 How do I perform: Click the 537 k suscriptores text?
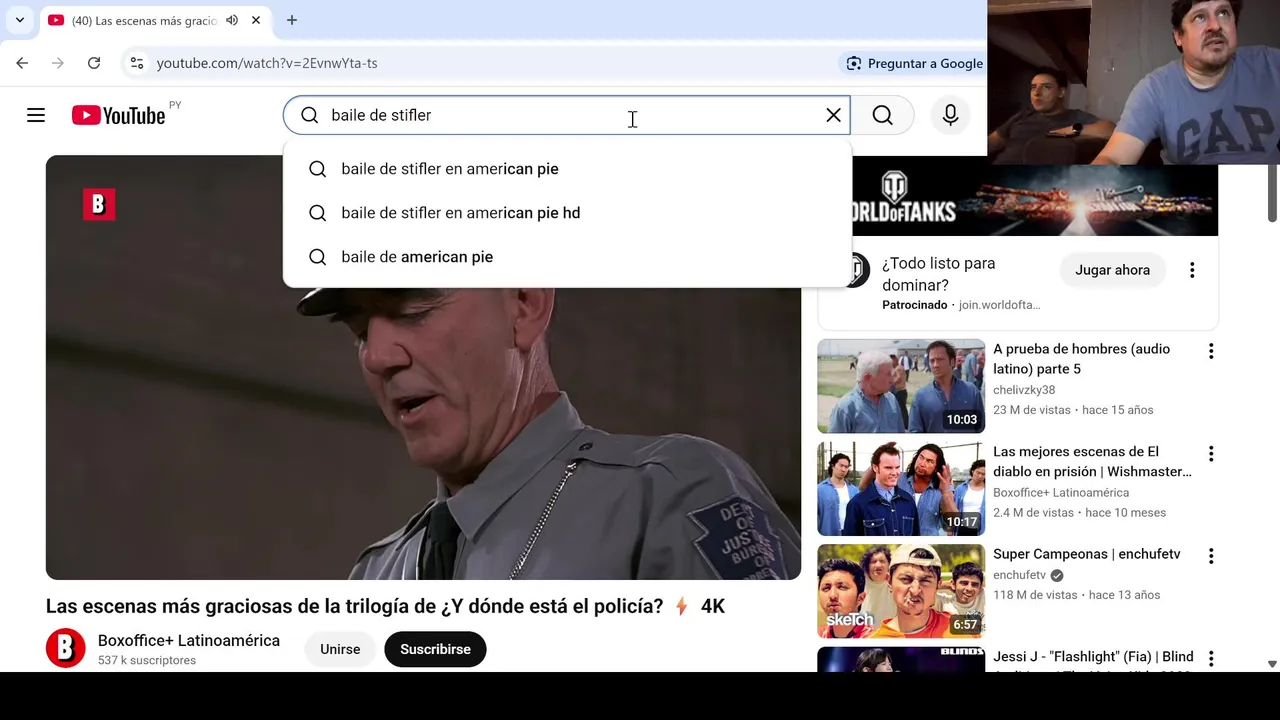click(x=147, y=661)
